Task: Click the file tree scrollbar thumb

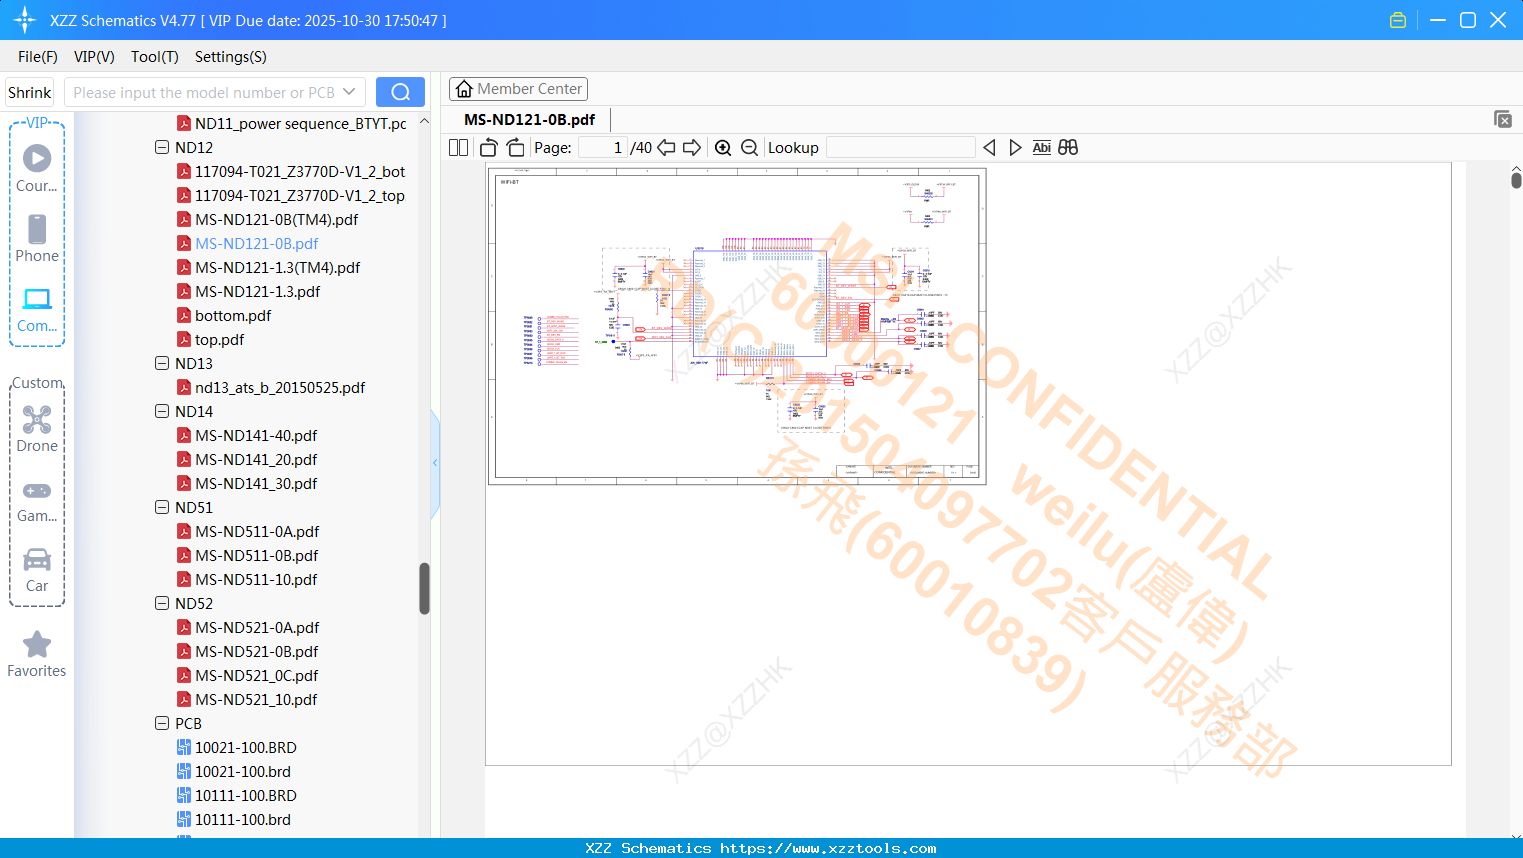Action: tap(424, 589)
